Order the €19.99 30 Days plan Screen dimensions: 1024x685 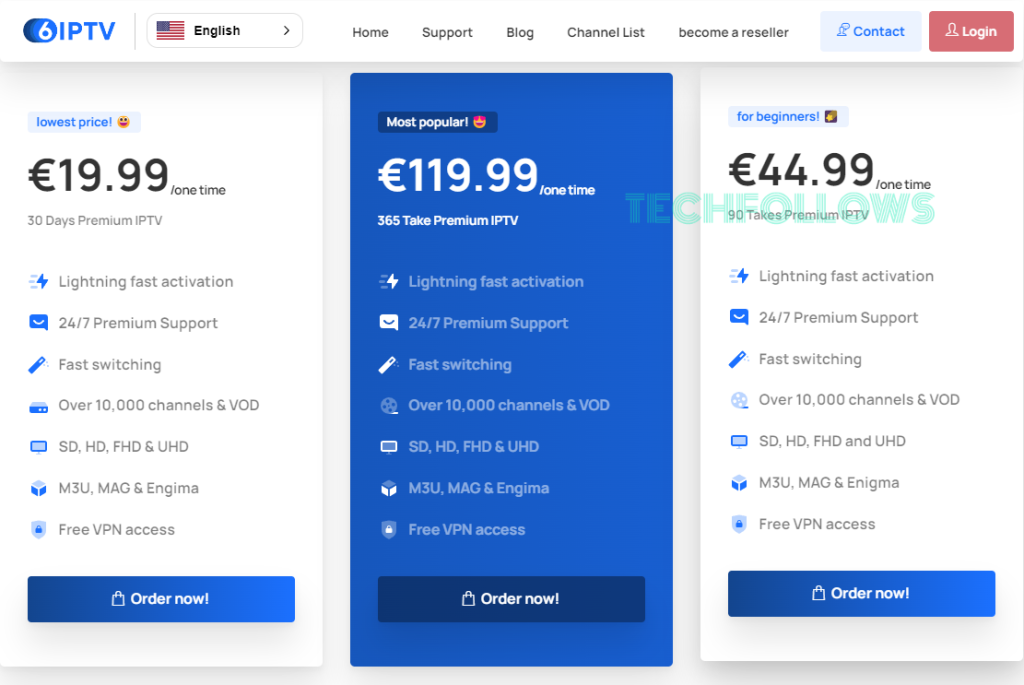tap(161, 599)
